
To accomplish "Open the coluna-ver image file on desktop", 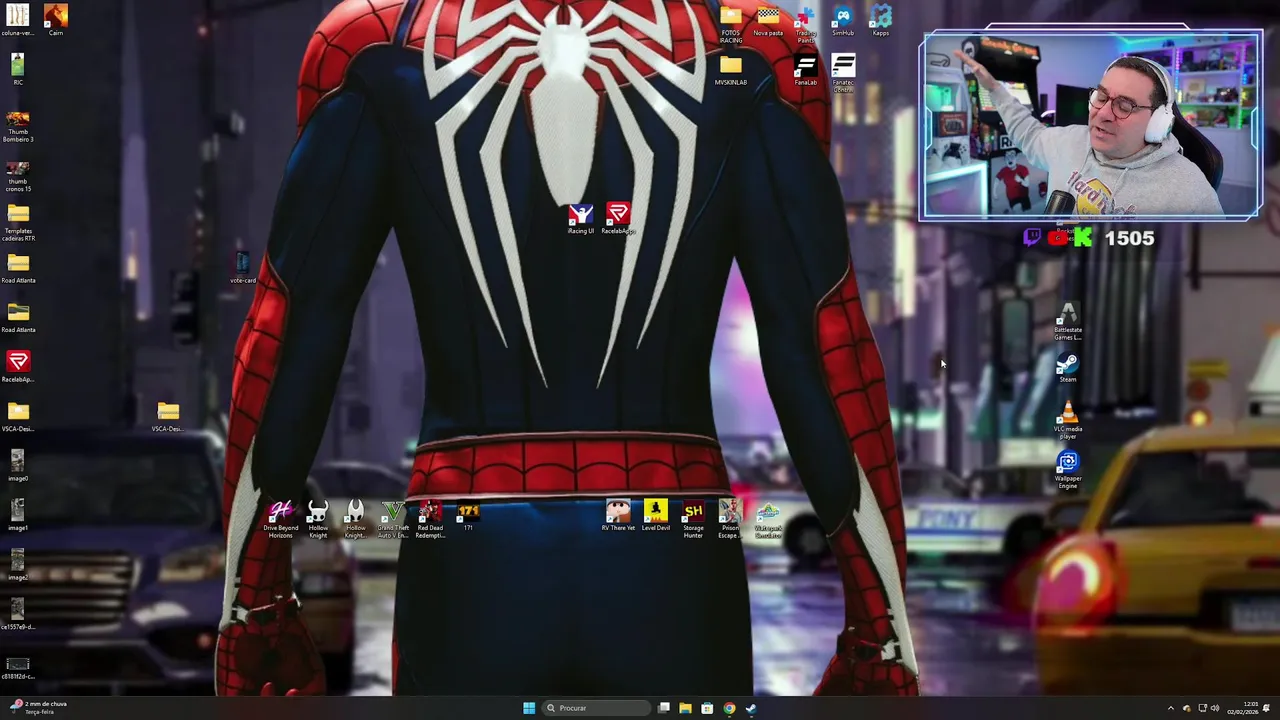I will tap(17, 20).
